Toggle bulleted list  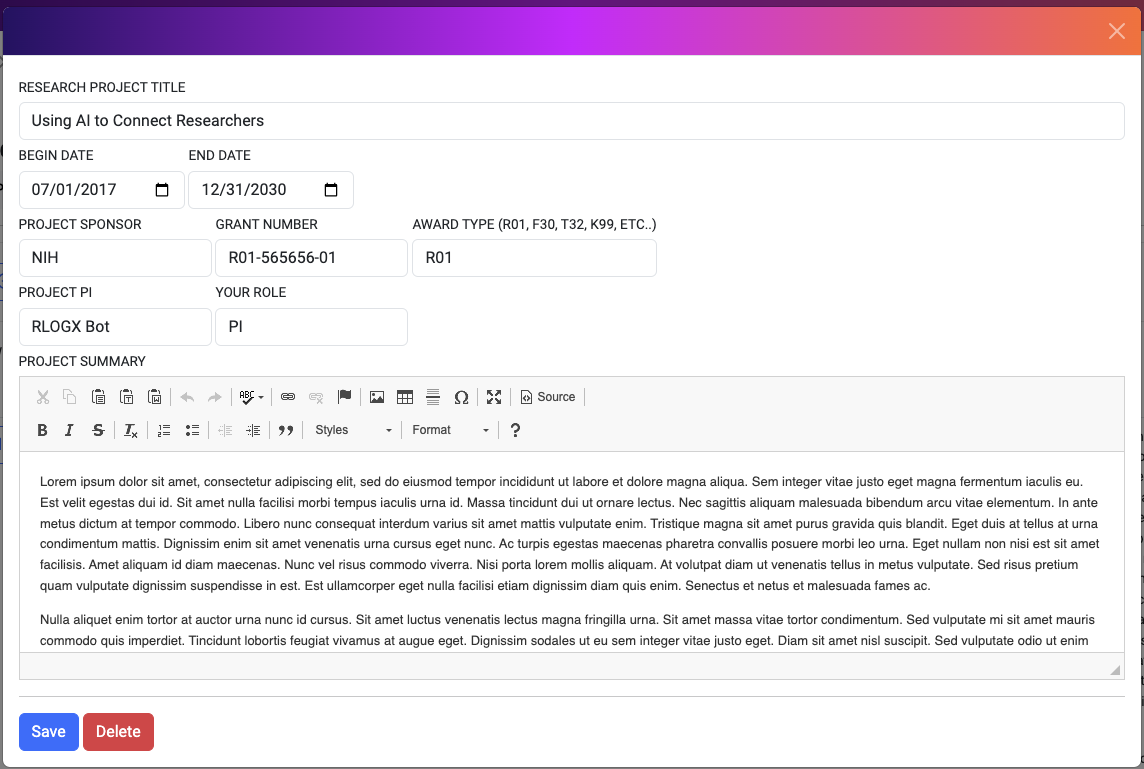(x=192, y=430)
